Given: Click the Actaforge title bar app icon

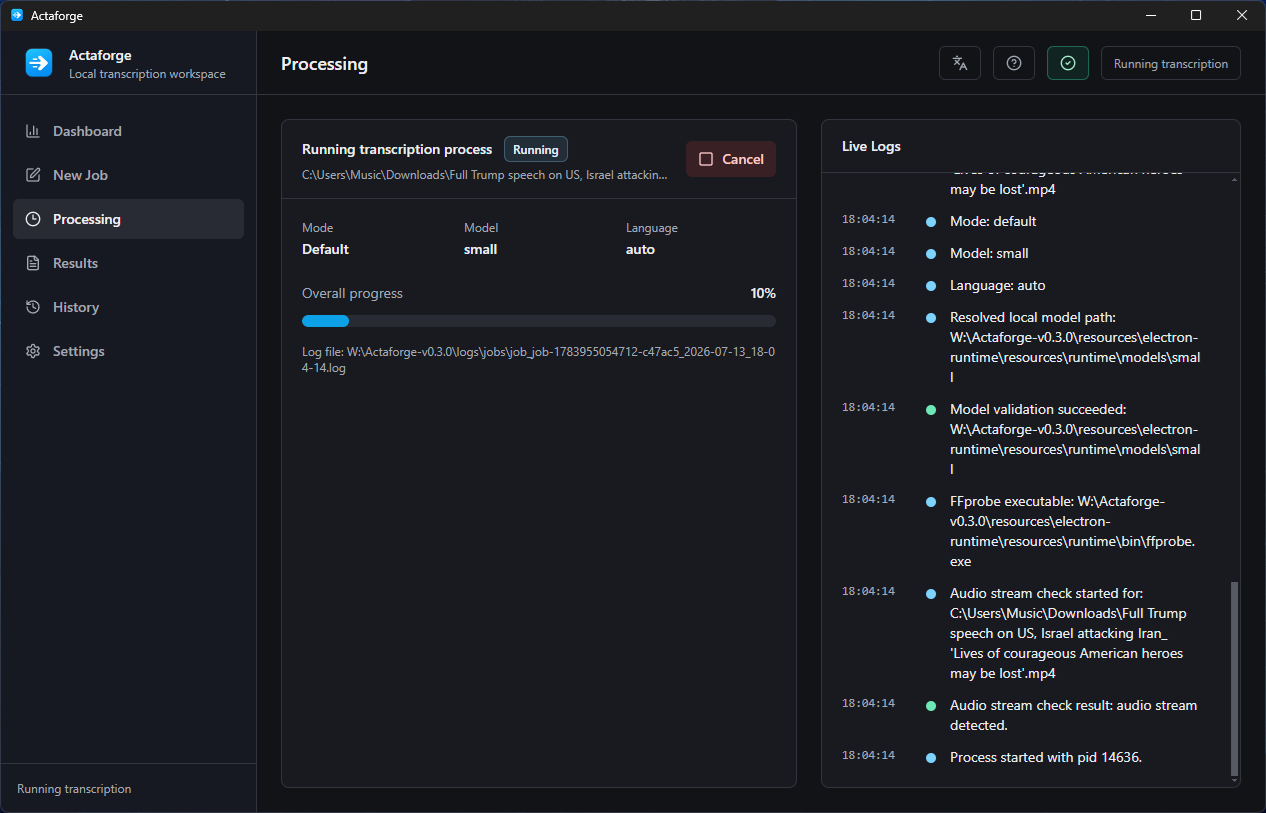Looking at the screenshot, I should (x=16, y=15).
